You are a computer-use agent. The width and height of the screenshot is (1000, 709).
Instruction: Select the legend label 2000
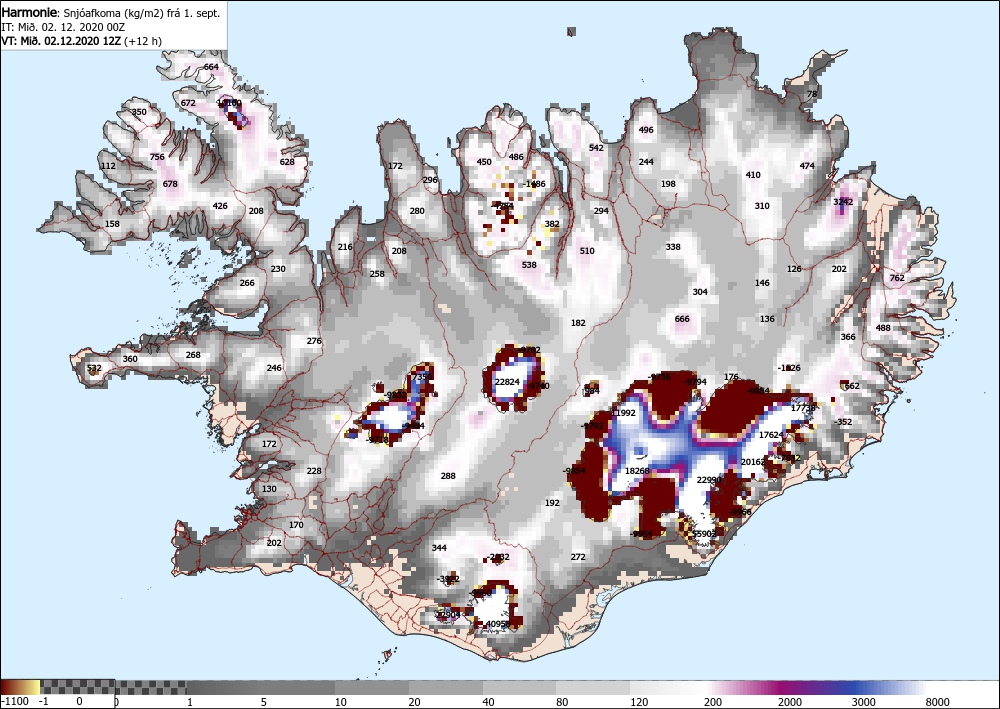[x=790, y=701]
